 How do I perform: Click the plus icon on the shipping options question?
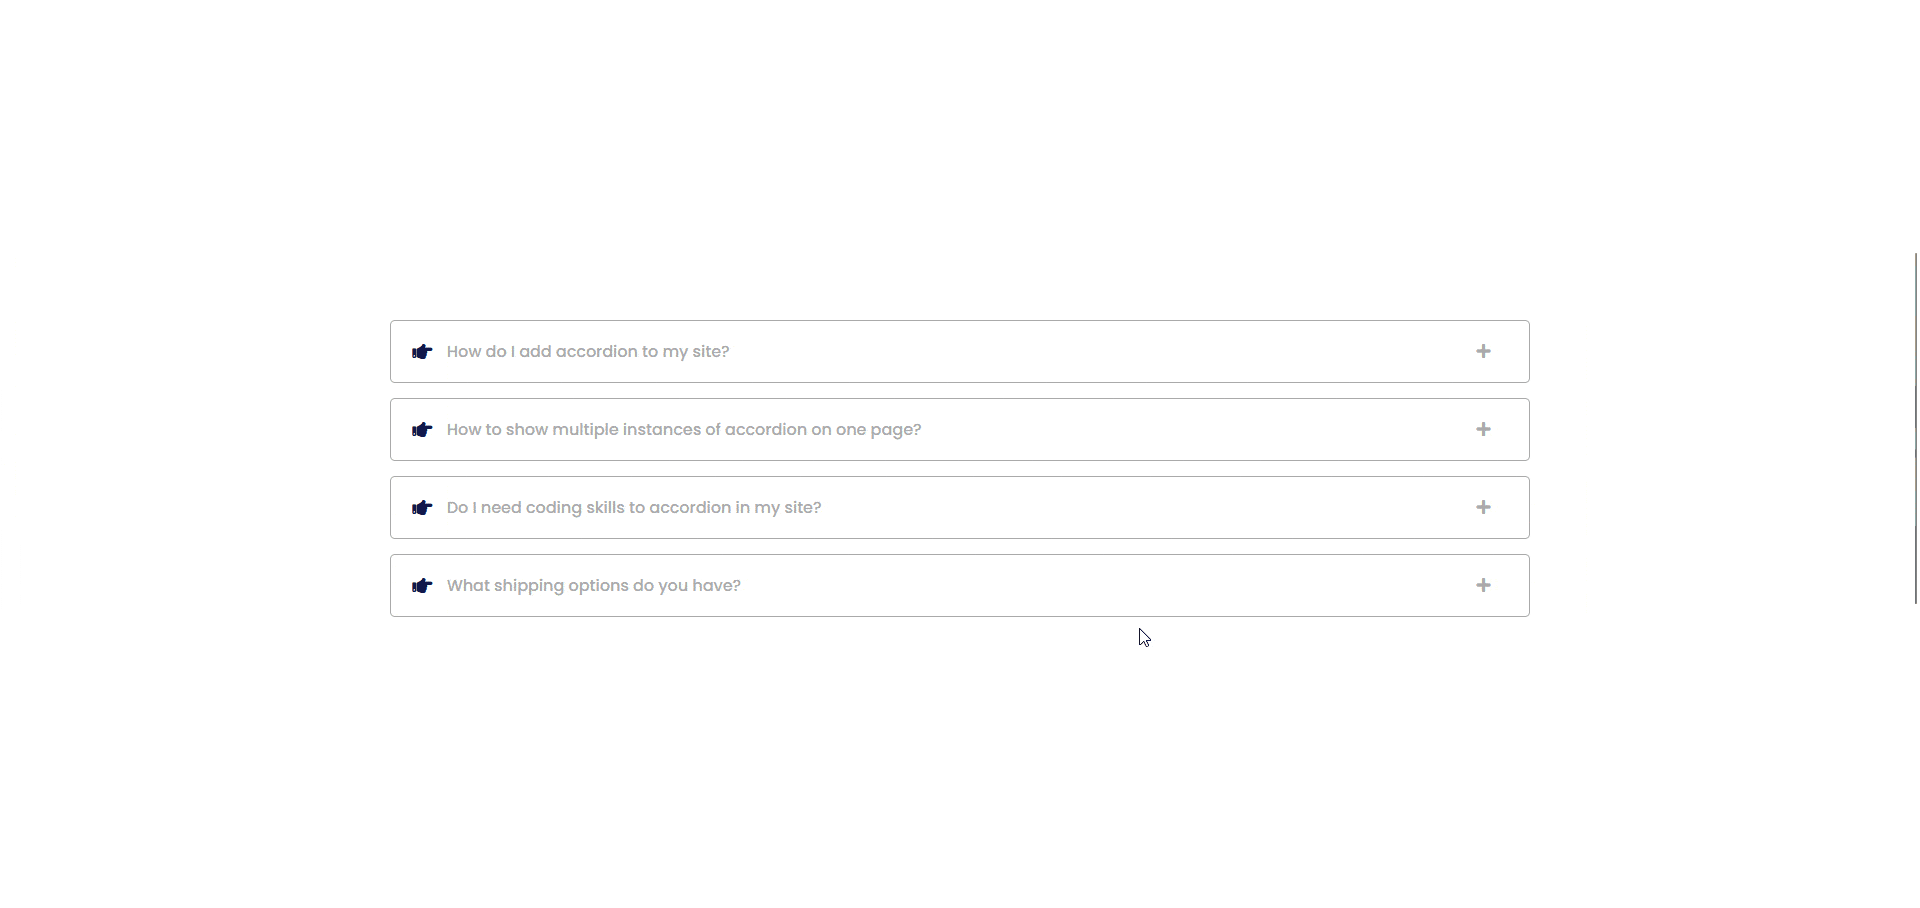(1483, 585)
